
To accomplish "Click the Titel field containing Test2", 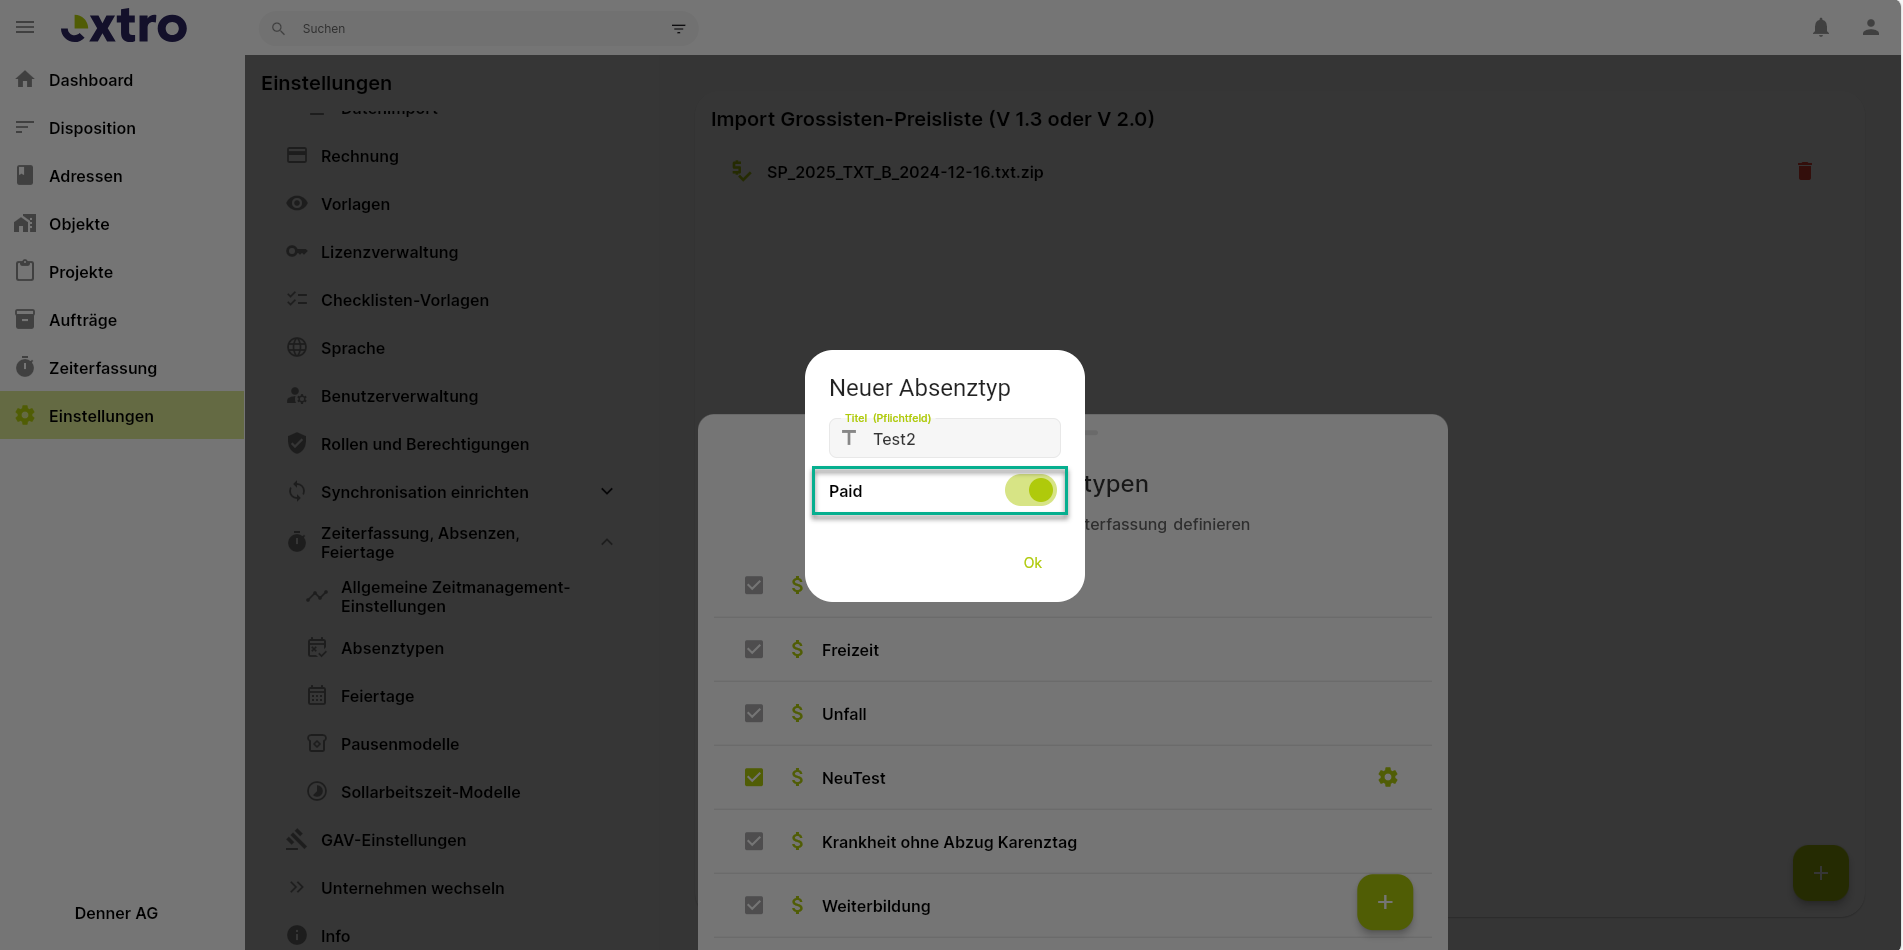I will [945, 438].
